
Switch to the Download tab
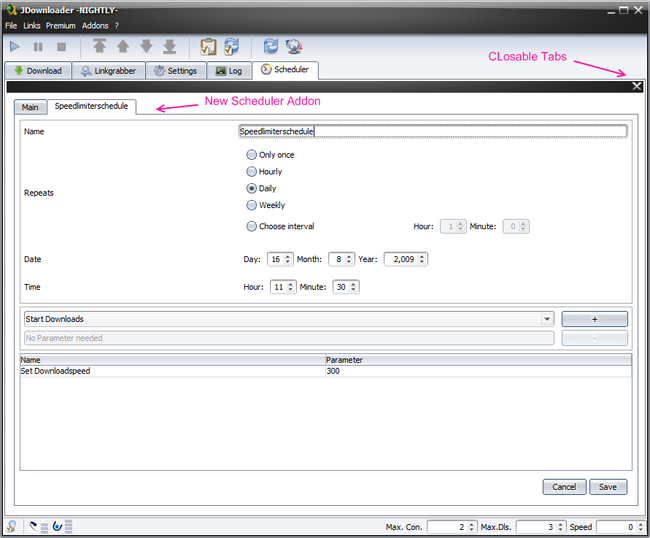pyautogui.click(x=38, y=71)
